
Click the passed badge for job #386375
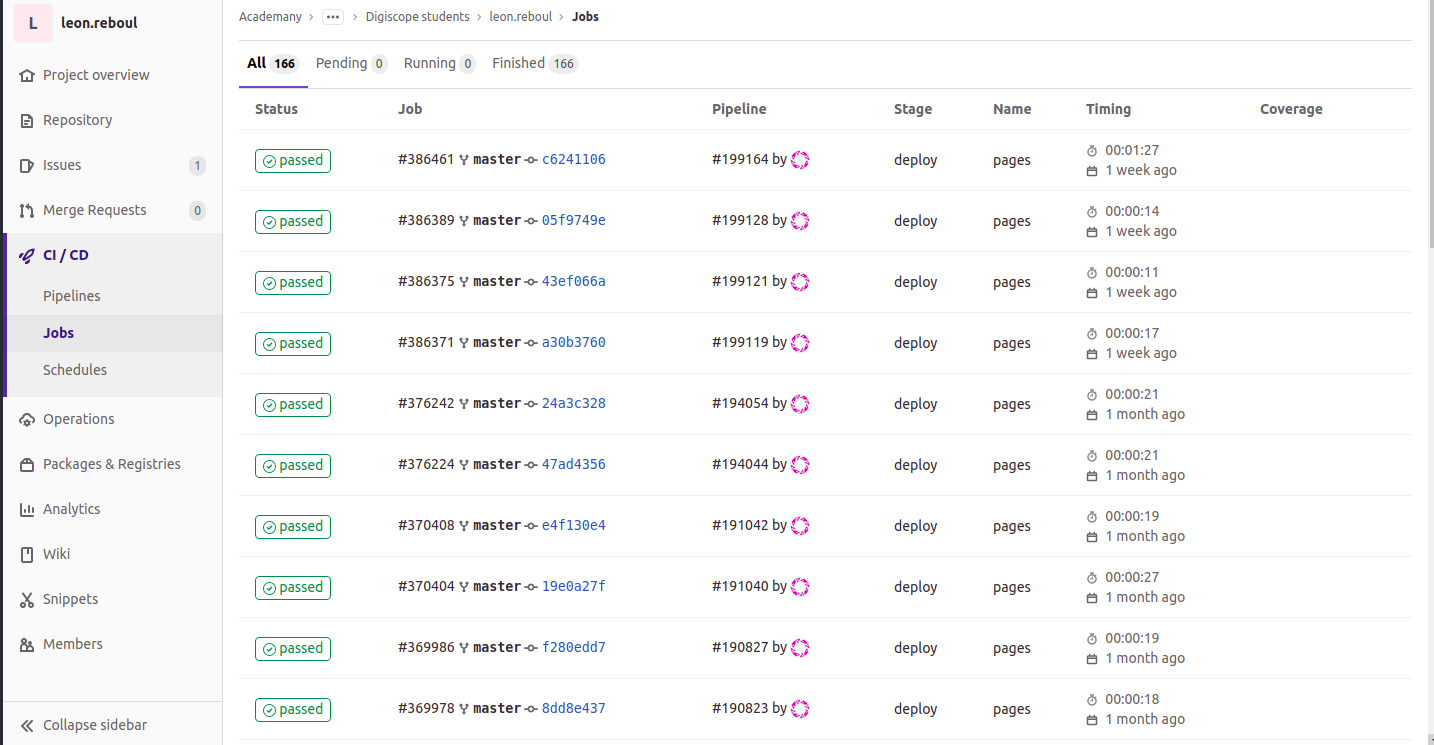point(293,283)
